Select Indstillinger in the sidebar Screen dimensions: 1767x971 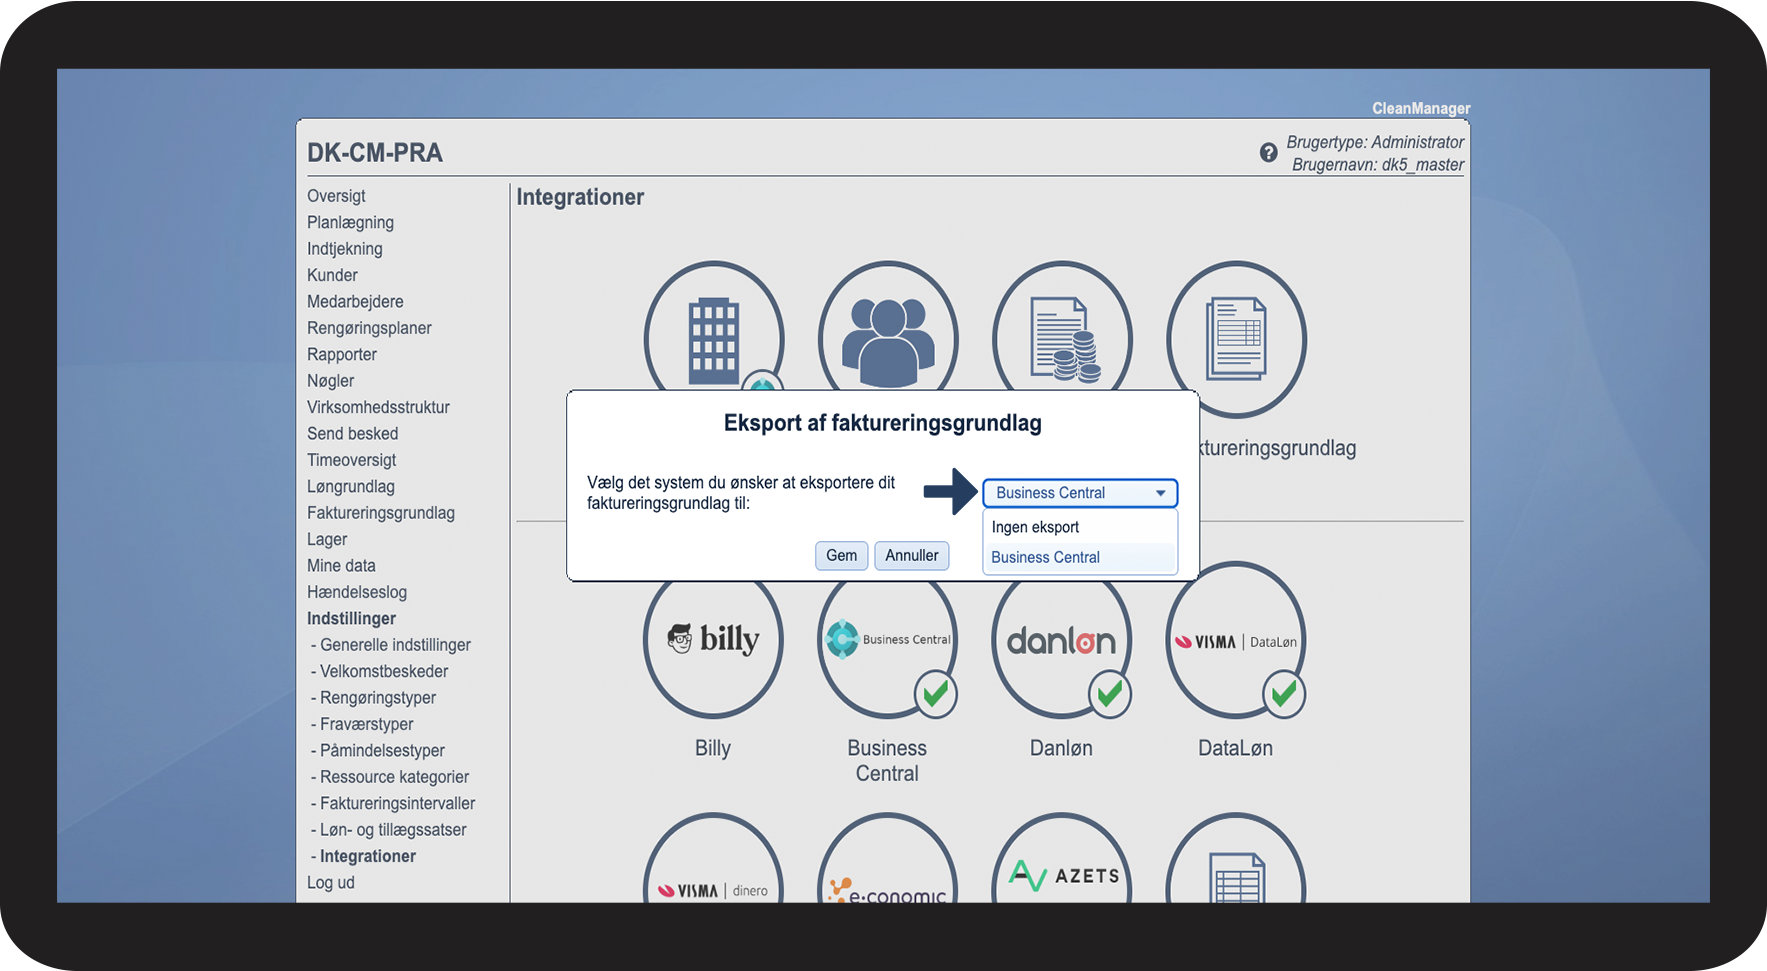pyautogui.click(x=351, y=618)
